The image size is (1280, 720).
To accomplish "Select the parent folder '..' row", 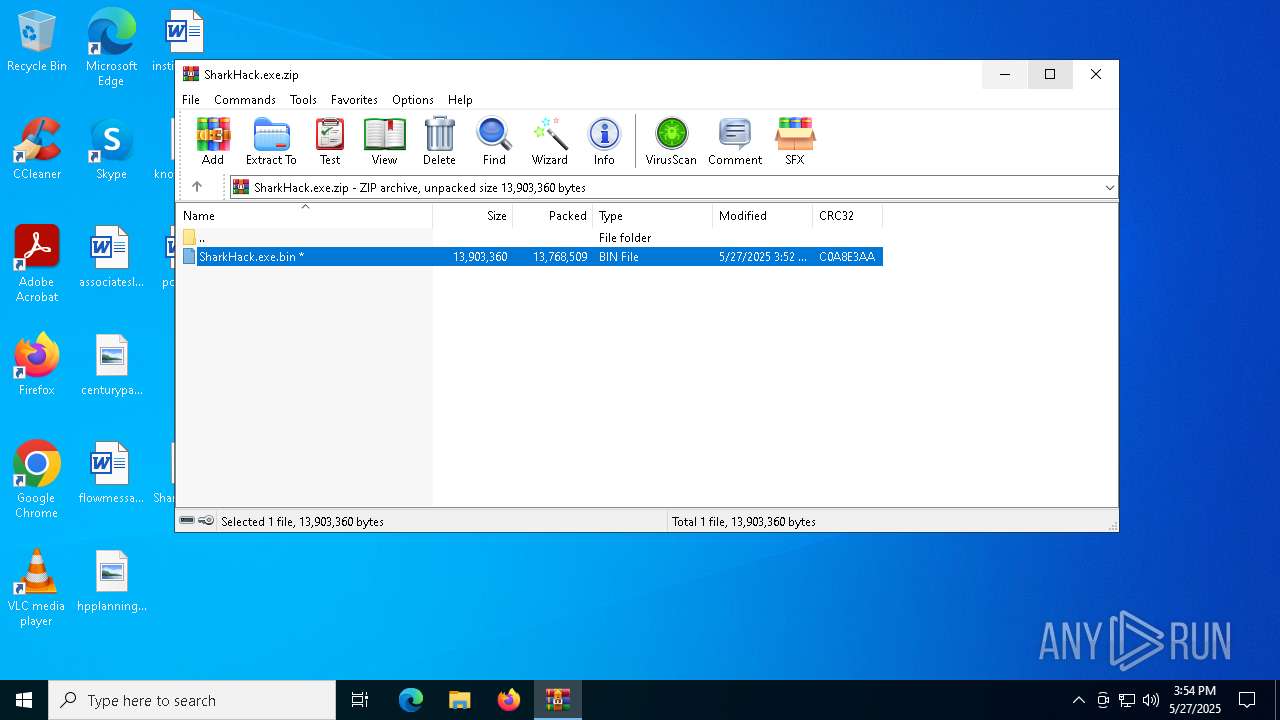I will 530,238.
